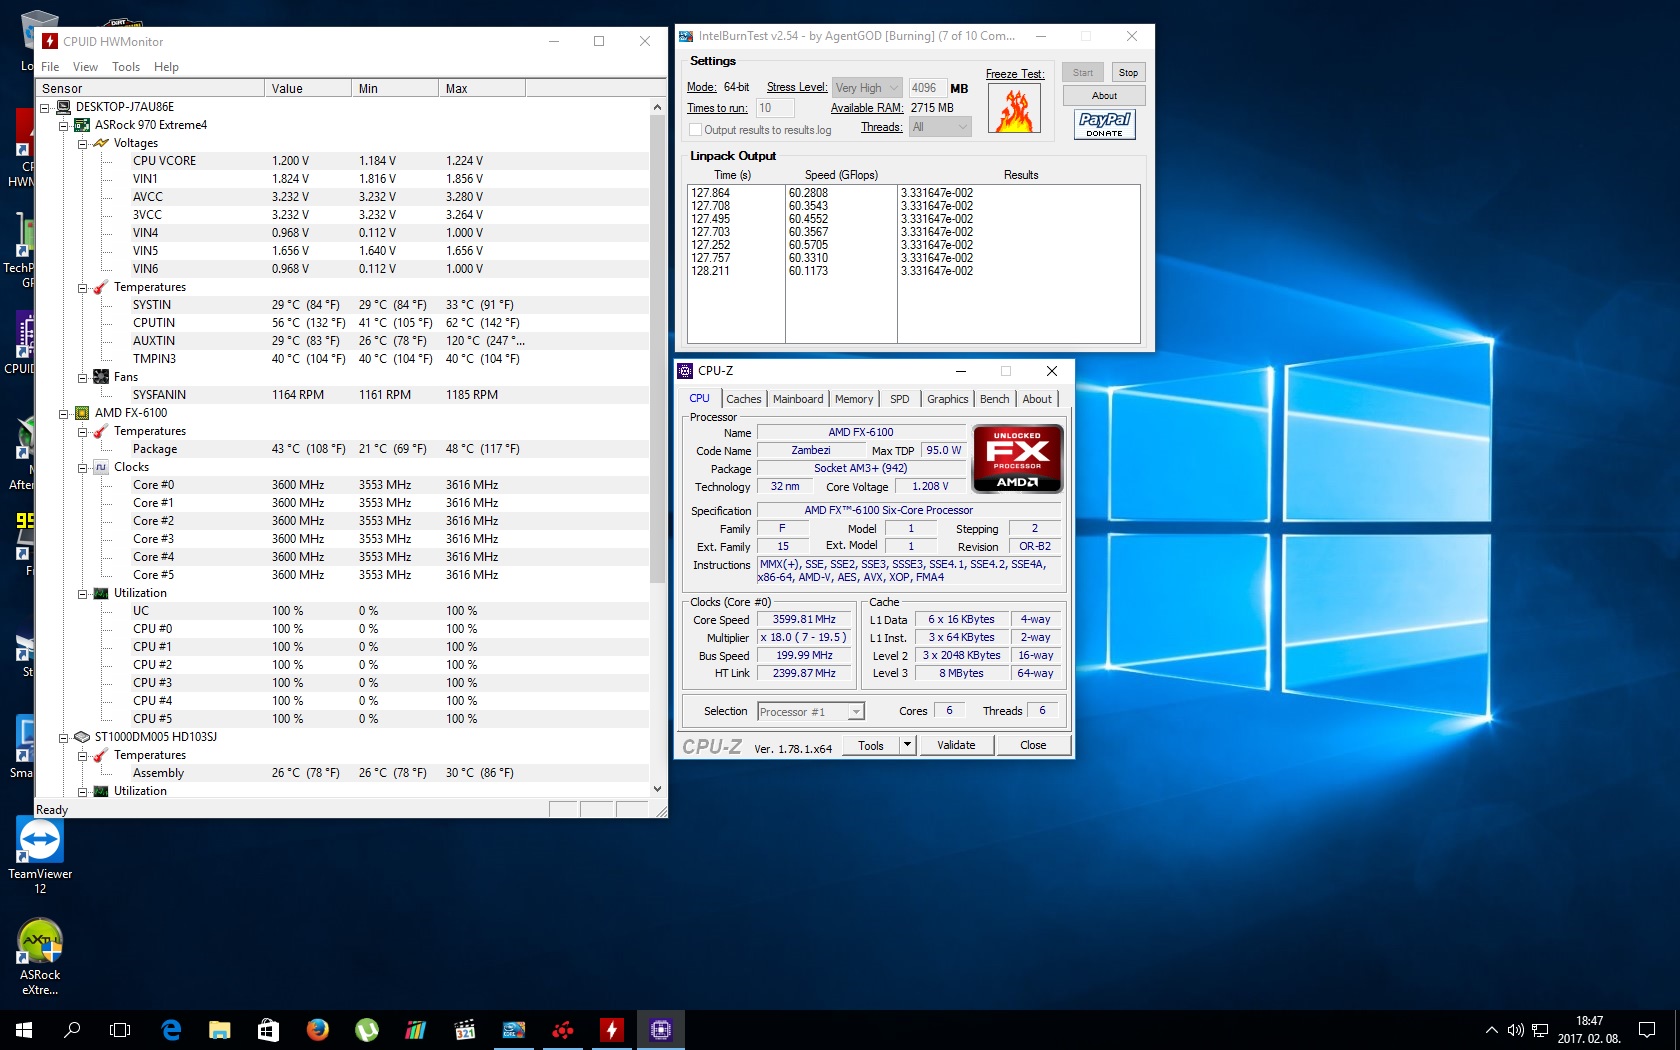The width and height of the screenshot is (1680, 1050).
Task: Click the Stop button in IntelBurnTest
Action: tap(1128, 73)
